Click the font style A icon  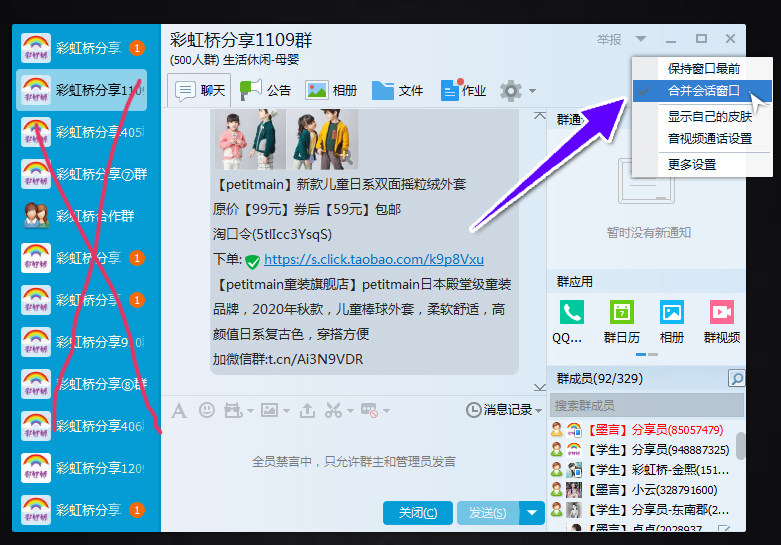click(179, 411)
